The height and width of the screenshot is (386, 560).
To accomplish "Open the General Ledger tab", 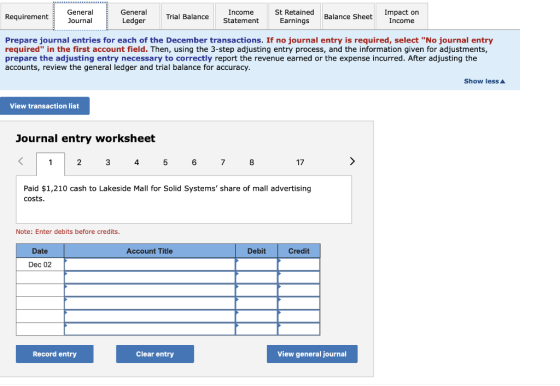I will point(134,16).
